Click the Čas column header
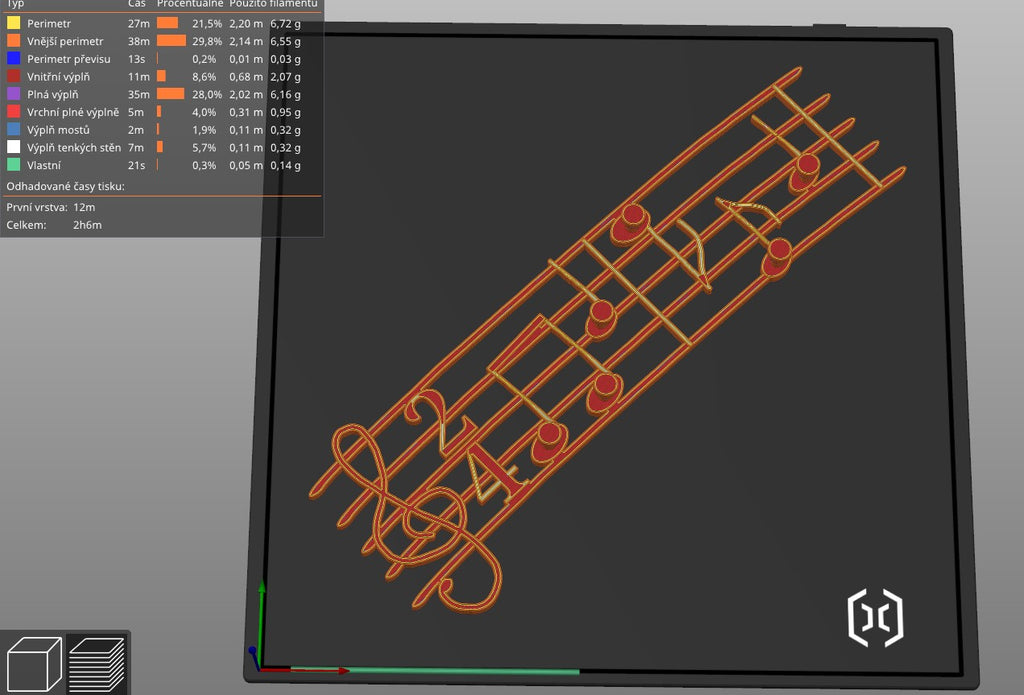 (x=136, y=3)
